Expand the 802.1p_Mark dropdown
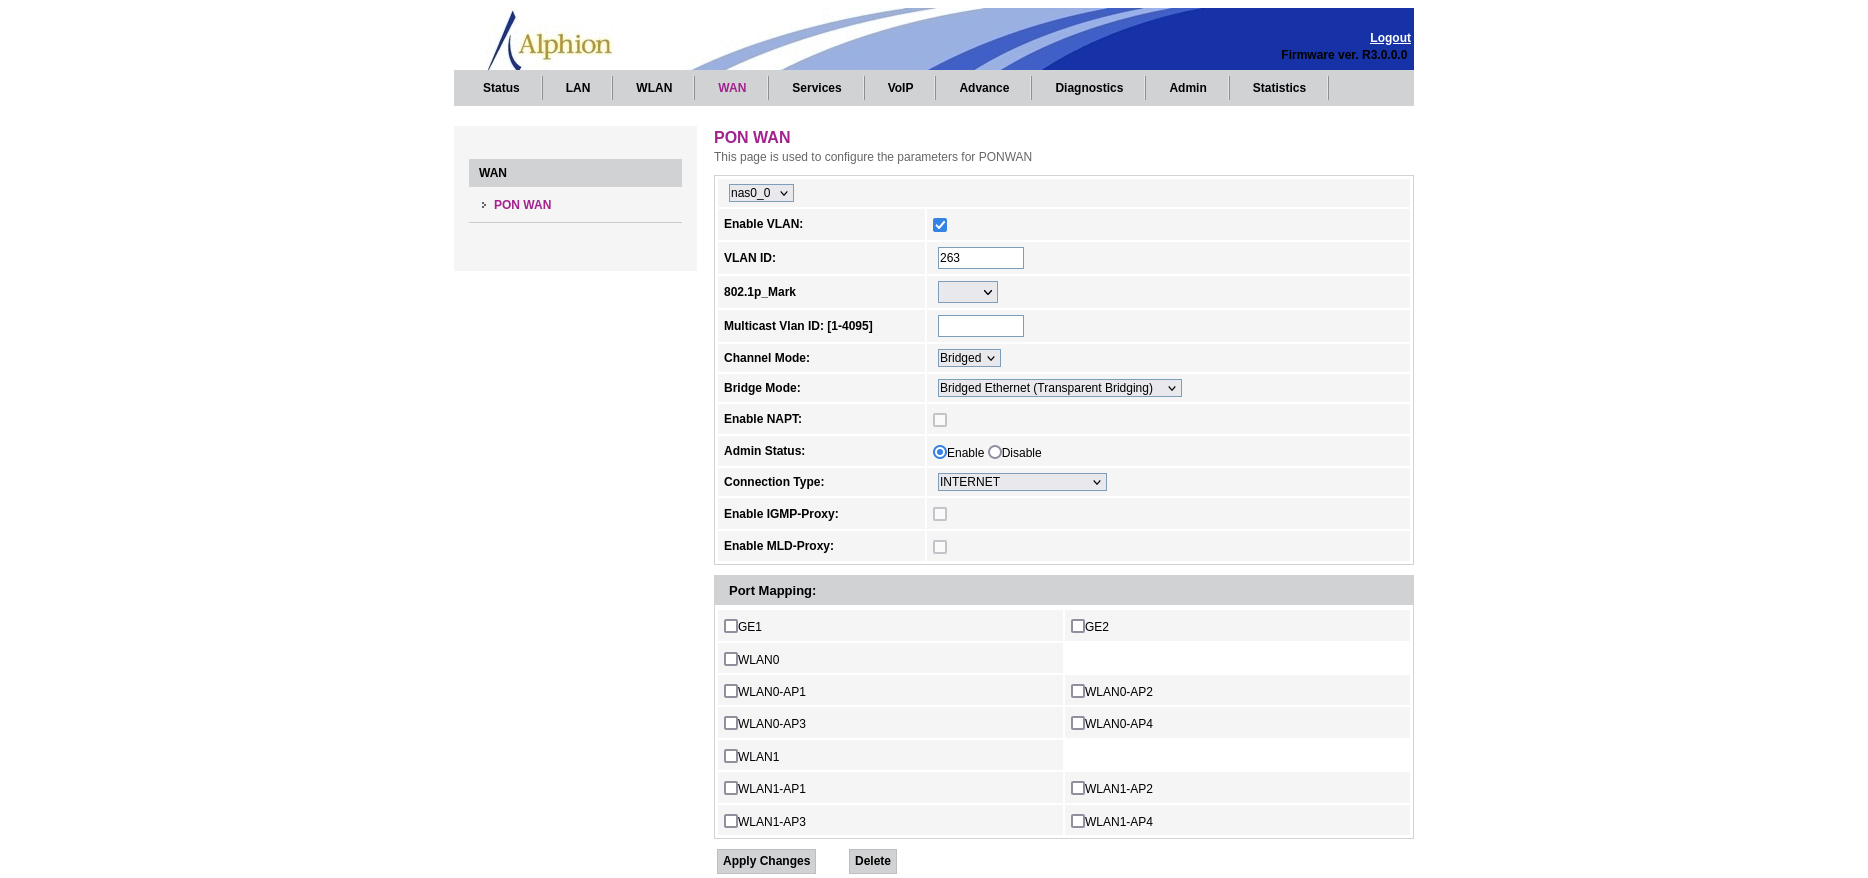1868x878 pixels. [x=967, y=292]
